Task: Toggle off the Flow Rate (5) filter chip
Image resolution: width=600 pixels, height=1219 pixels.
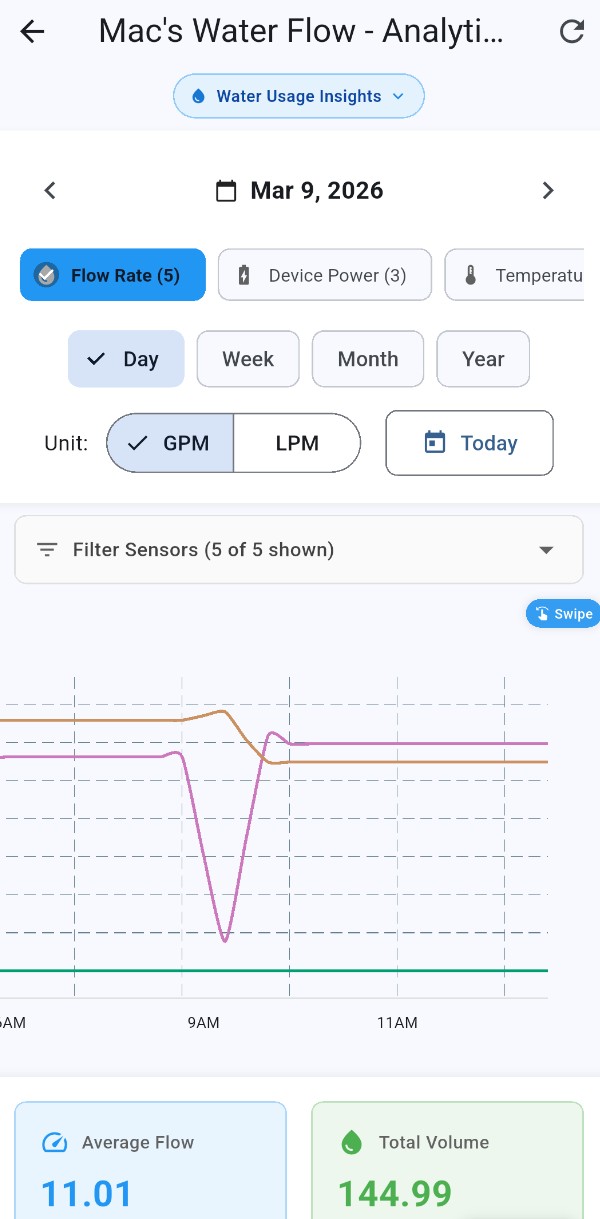Action: (112, 274)
